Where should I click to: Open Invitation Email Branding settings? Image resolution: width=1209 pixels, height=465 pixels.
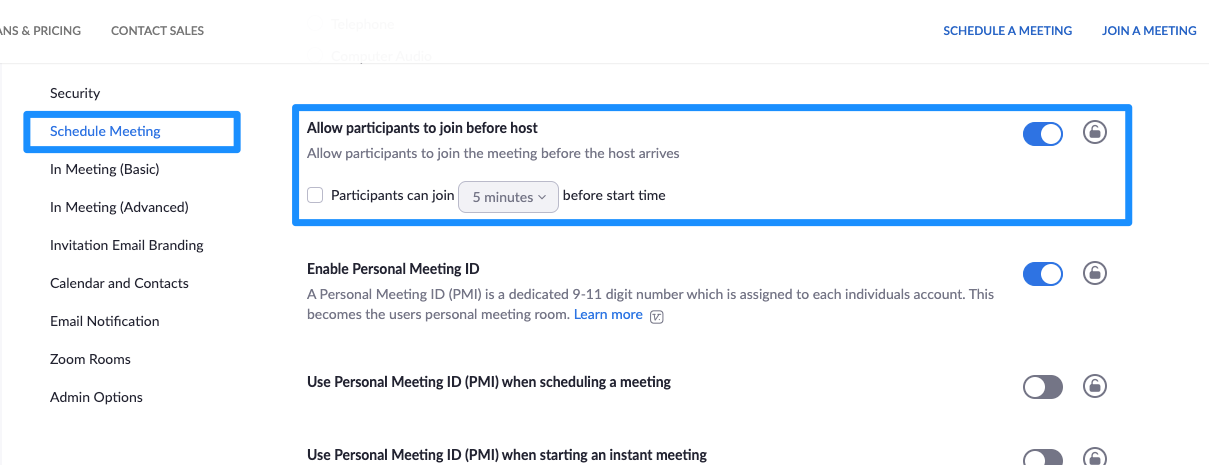[x=127, y=245]
